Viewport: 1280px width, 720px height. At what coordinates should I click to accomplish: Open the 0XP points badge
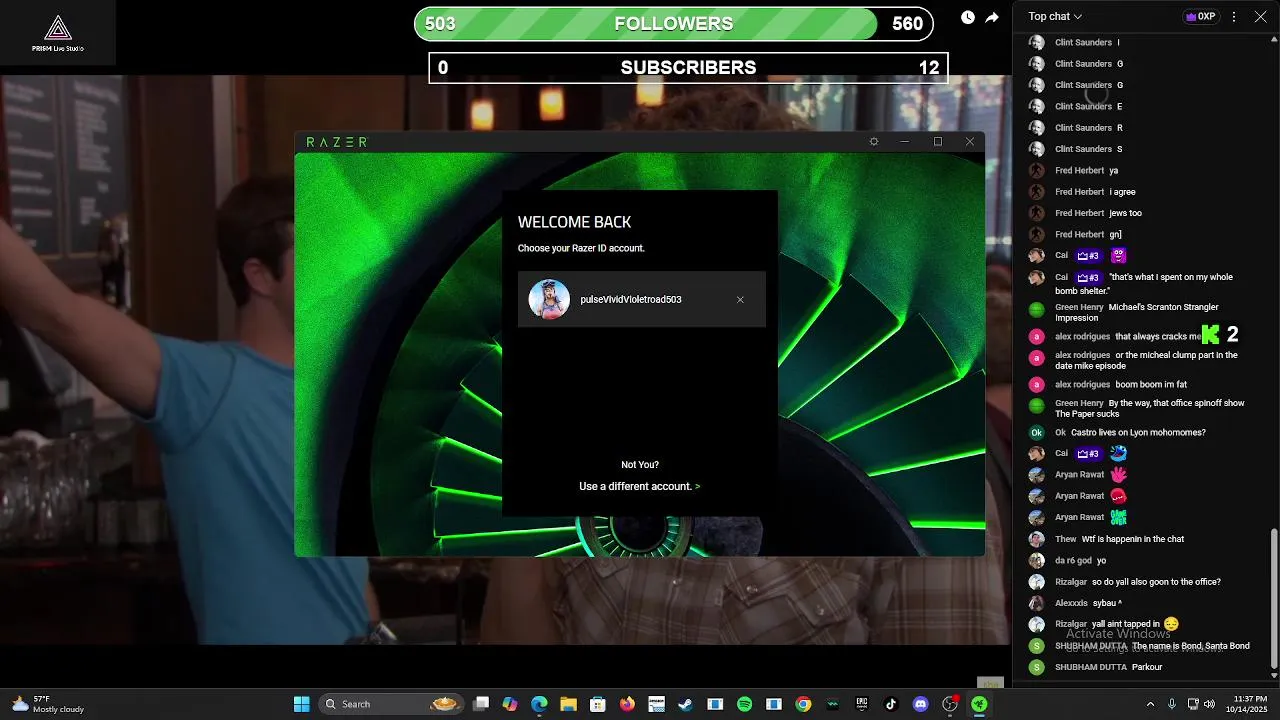tap(1200, 16)
